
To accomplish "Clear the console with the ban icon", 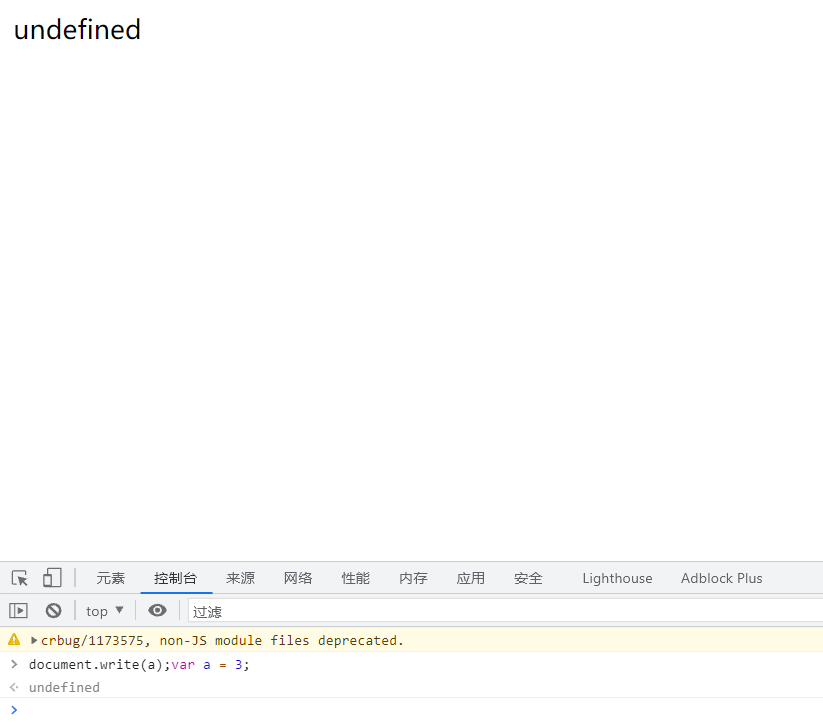I will pyautogui.click(x=53, y=611).
